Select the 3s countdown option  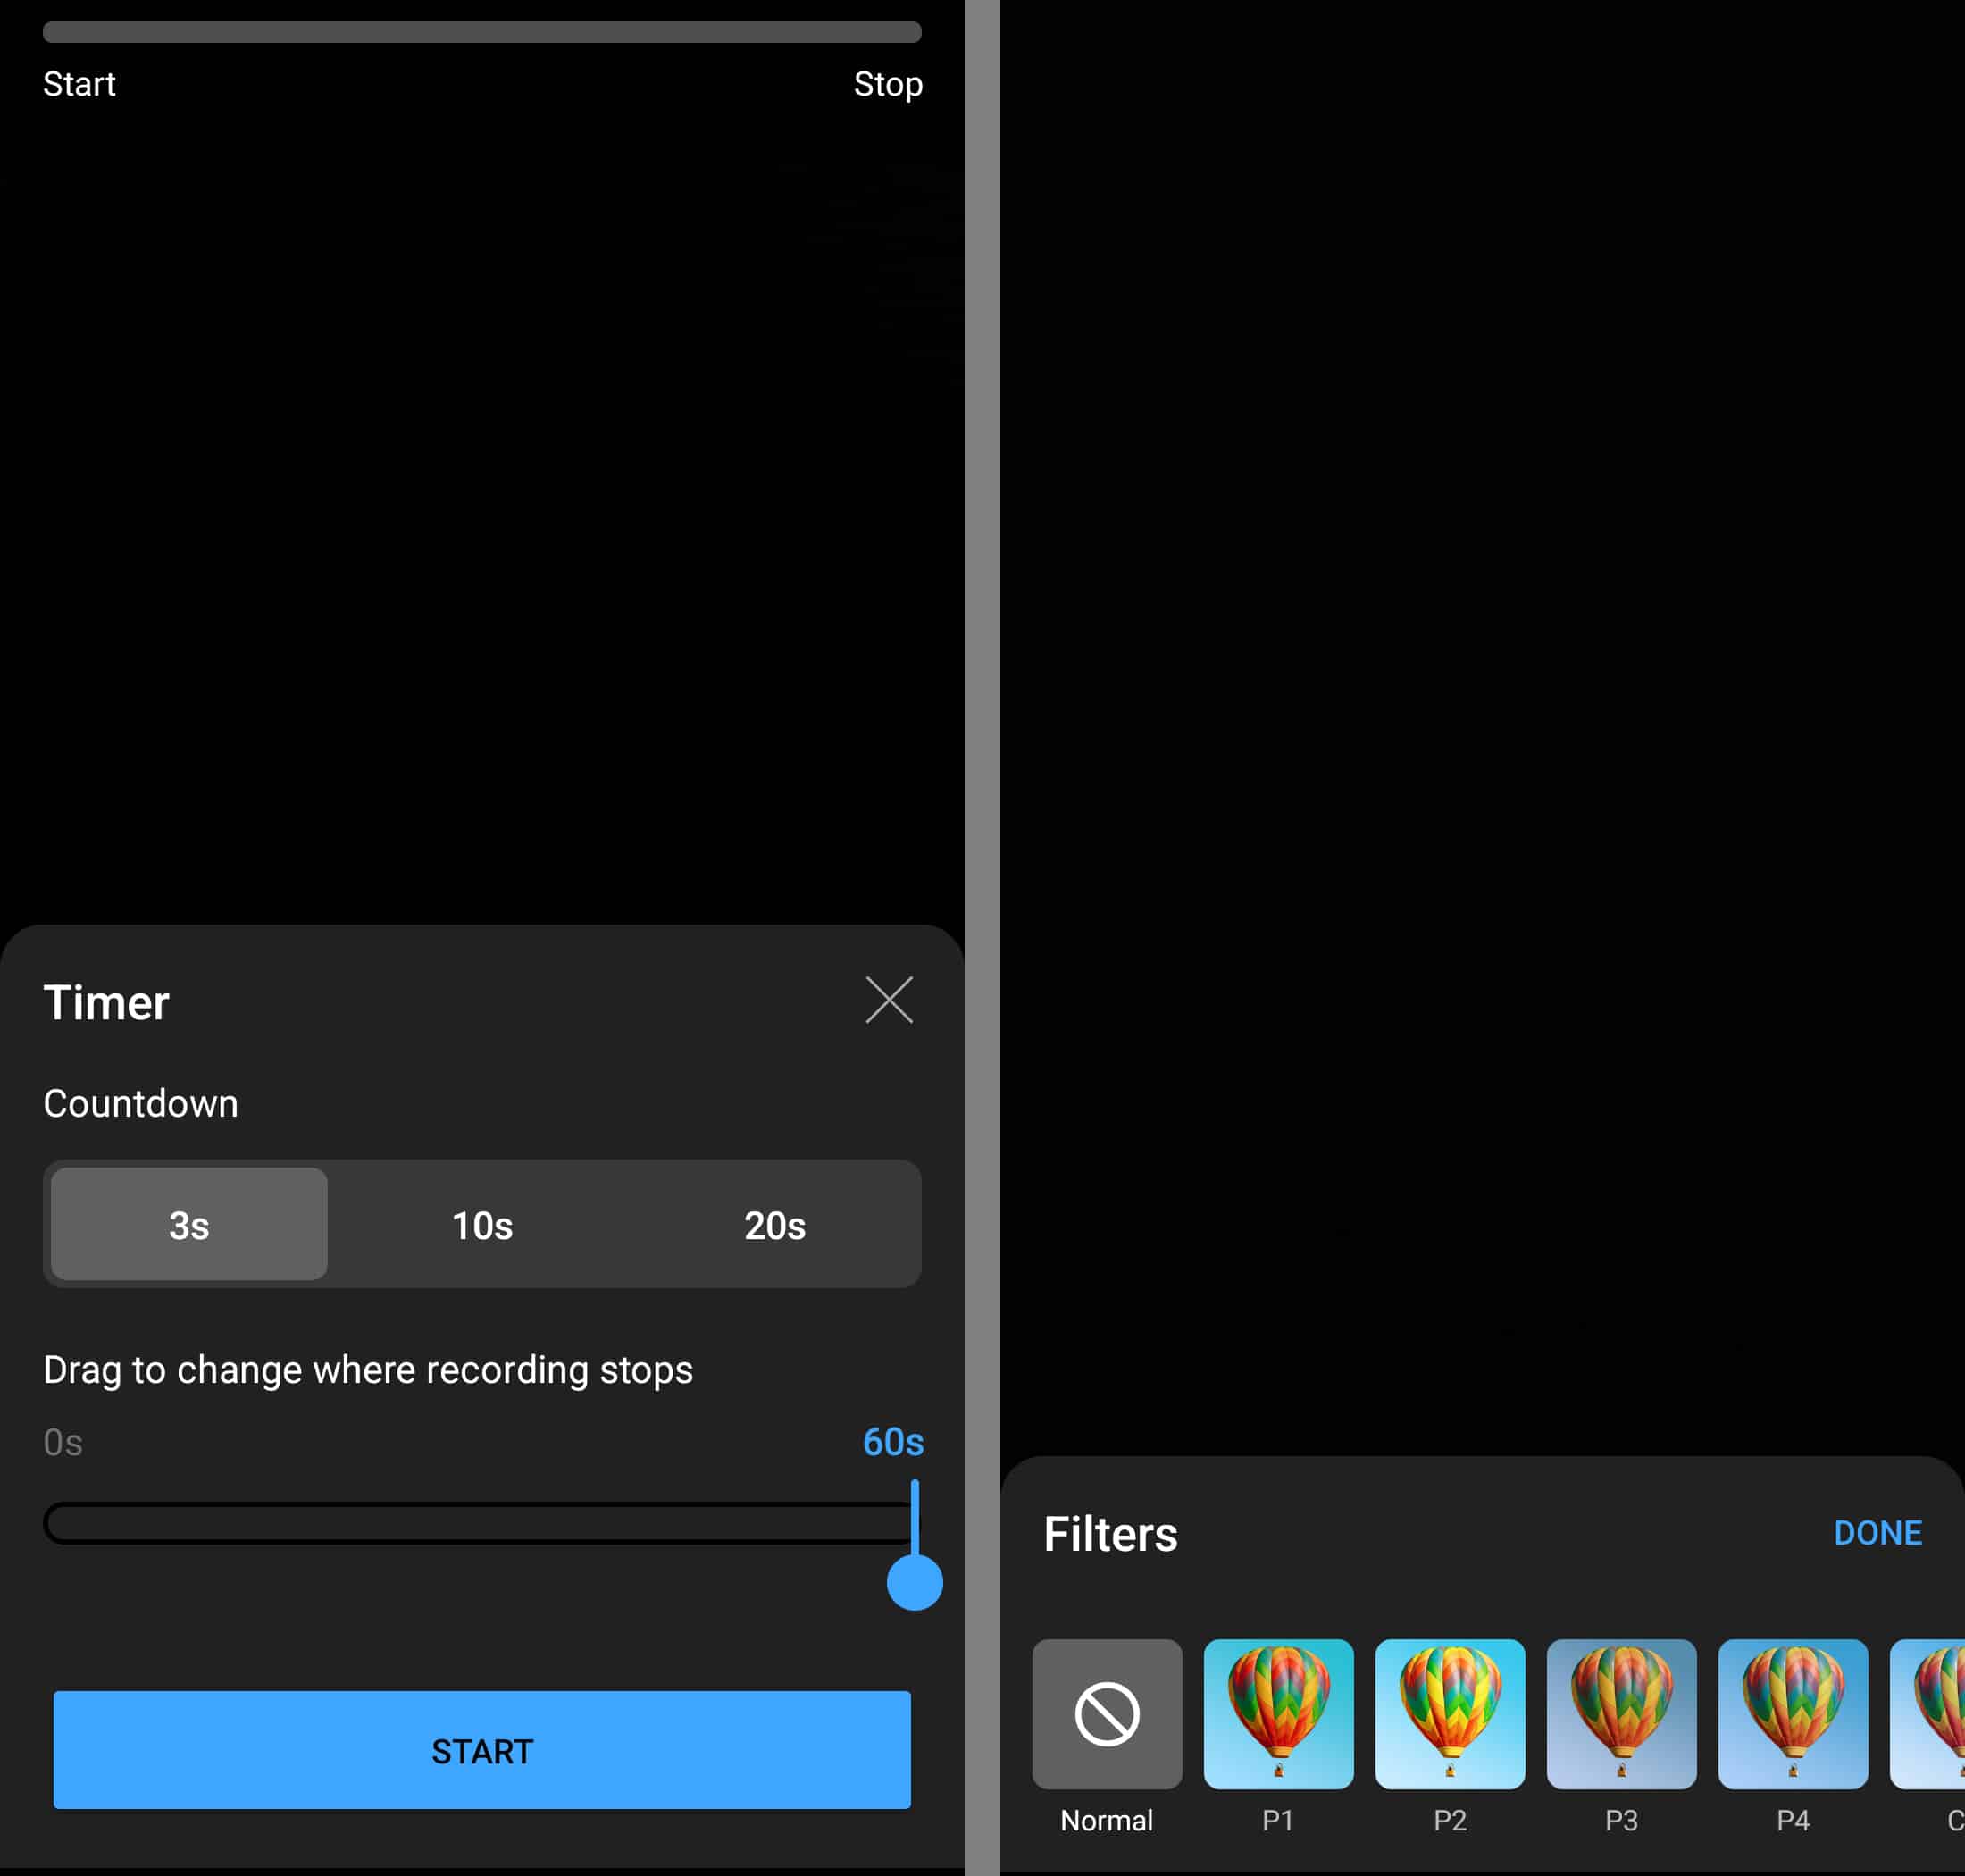[x=188, y=1223]
